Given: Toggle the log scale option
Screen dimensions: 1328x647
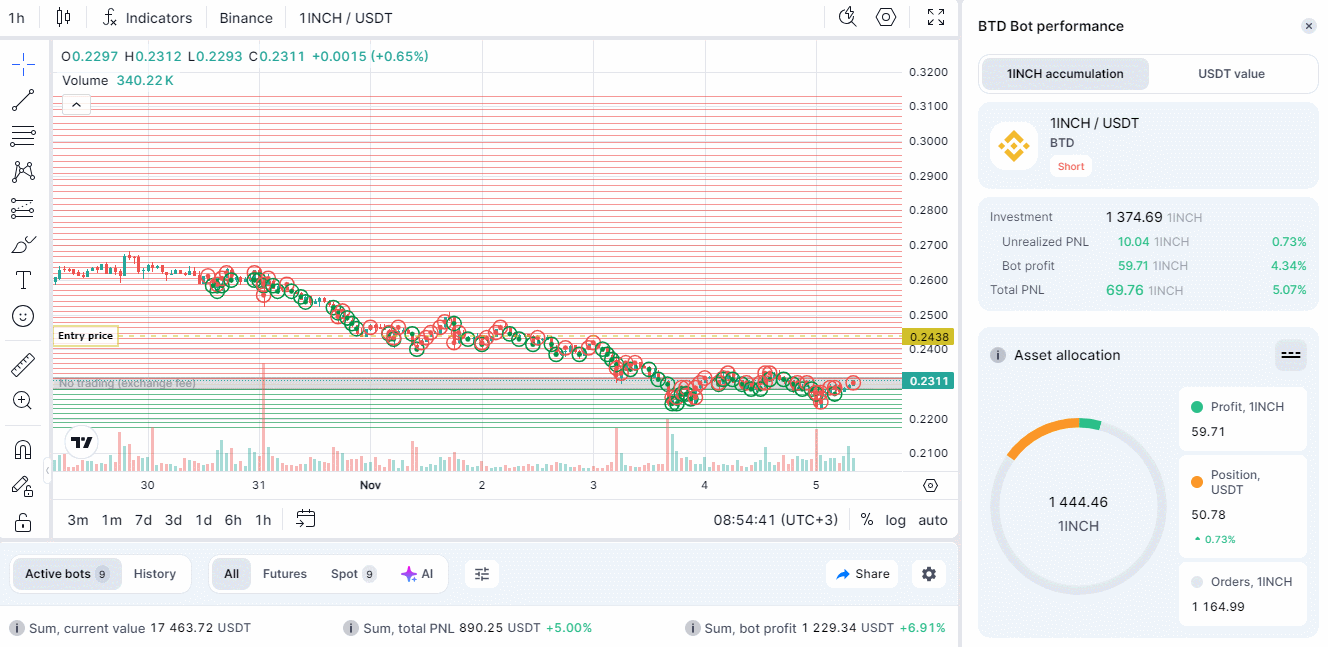Looking at the screenshot, I should click(895, 520).
